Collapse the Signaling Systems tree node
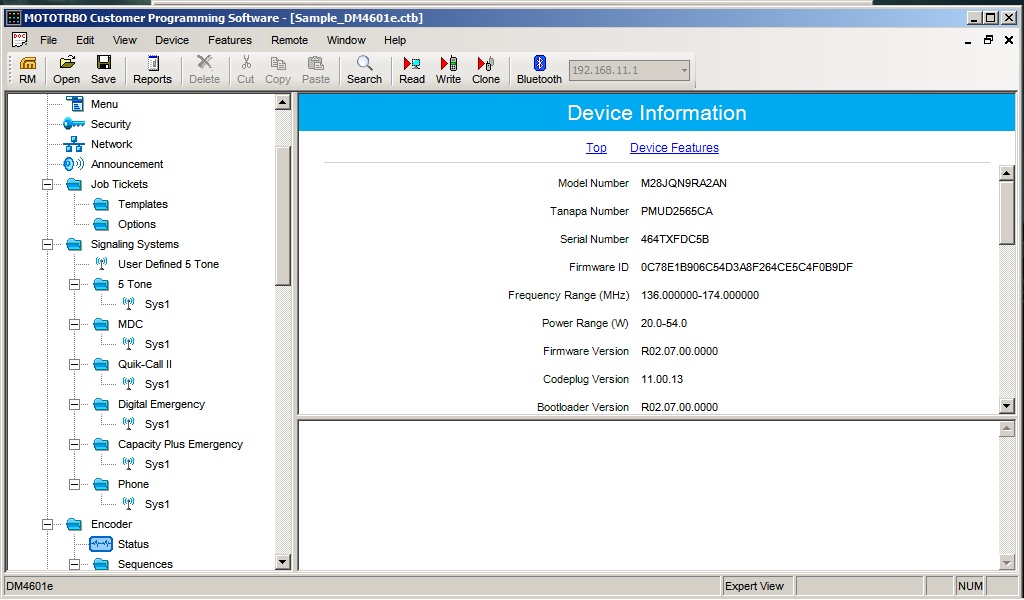The height and width of the screenshot is (600, 1024). click(x=48, y=245)
